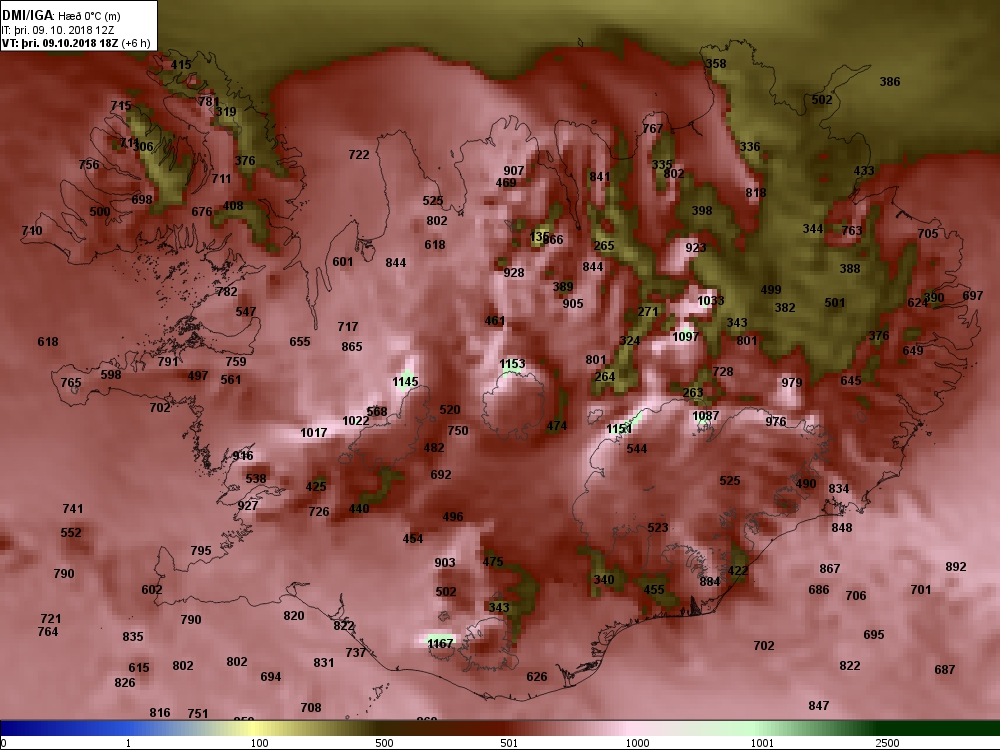Screen dimensions: 1000x750
Task: Click the map value '795'
Action: tap(201, 550)
